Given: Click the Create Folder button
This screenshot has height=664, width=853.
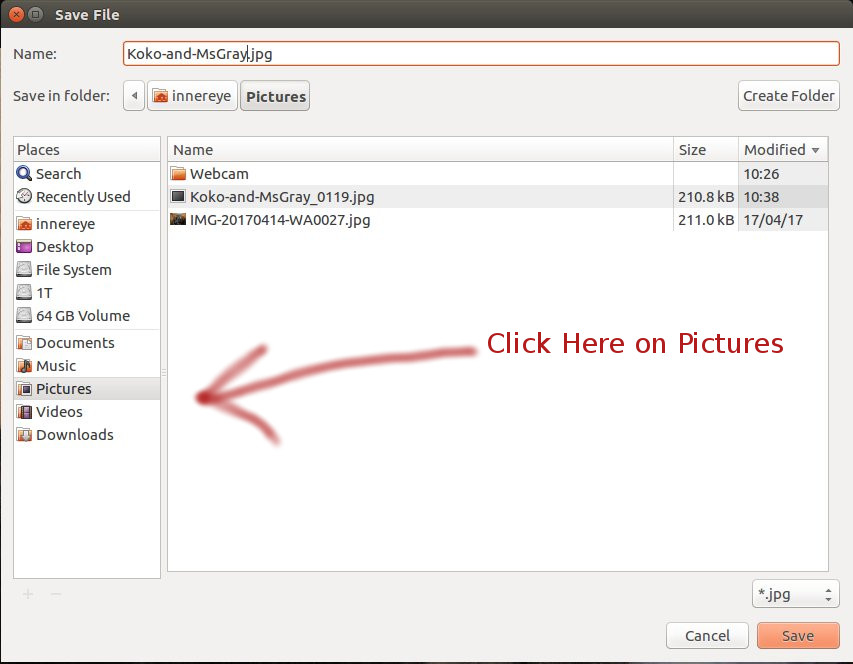Looking at the screenshot, I should coord(788,95).
